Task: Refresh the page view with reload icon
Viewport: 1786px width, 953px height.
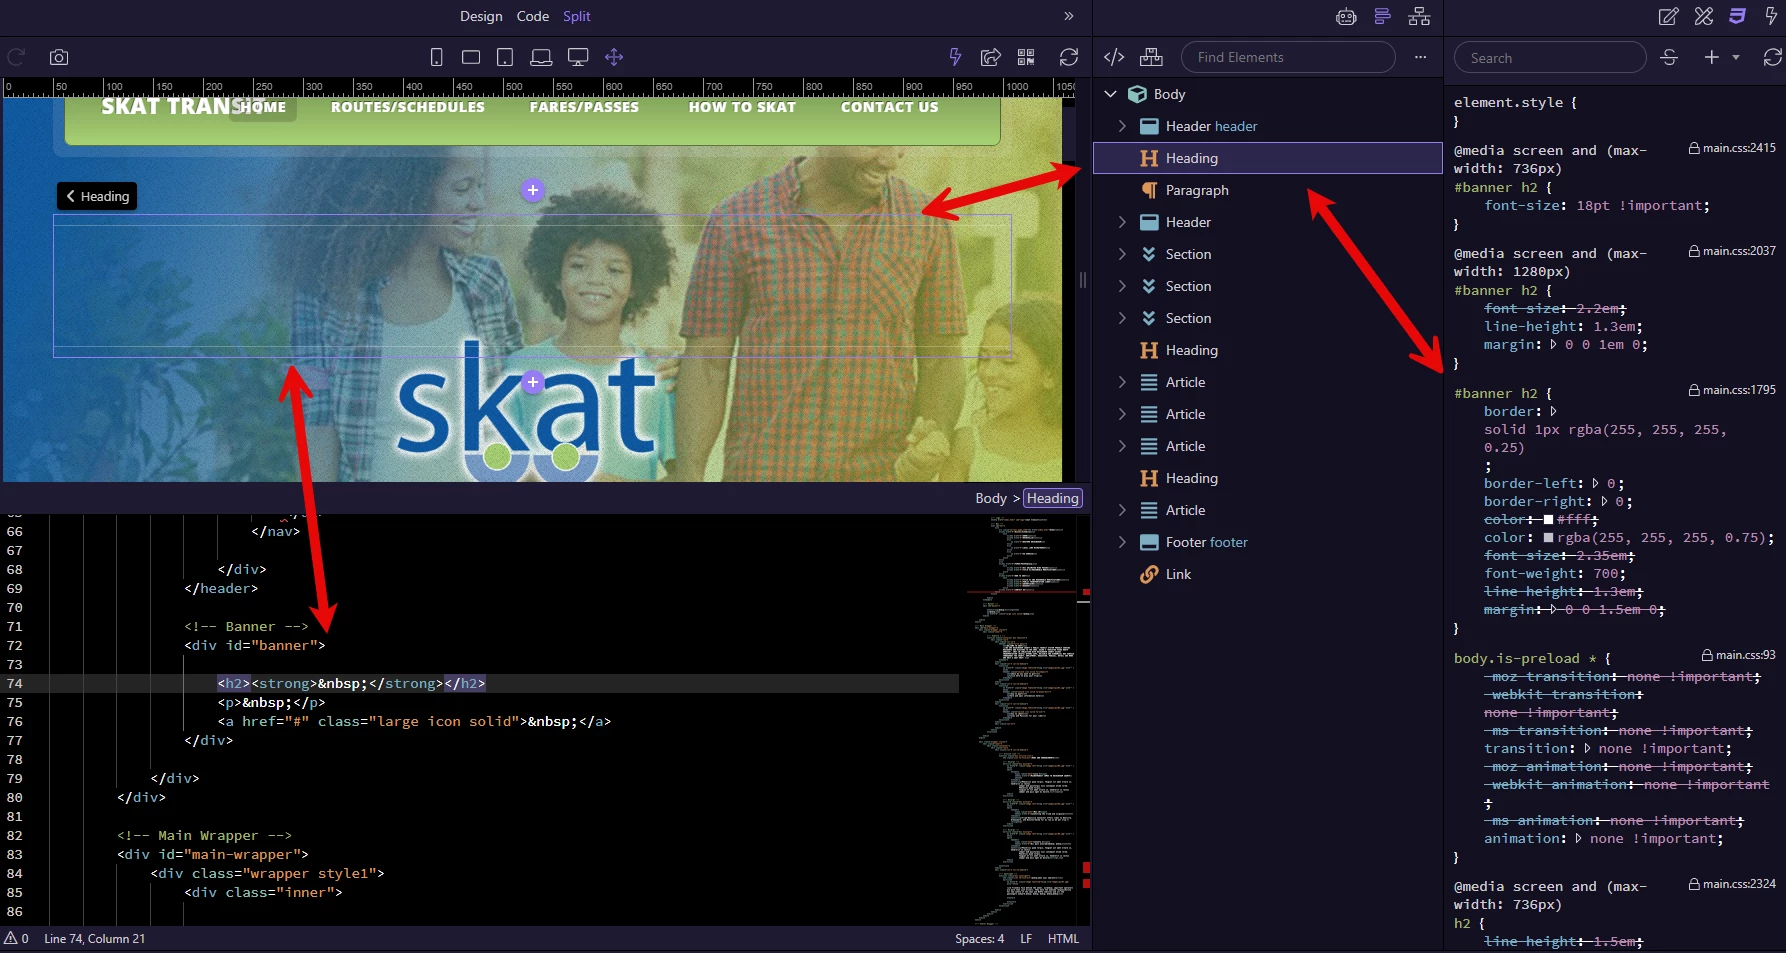Action: [x=1069, y=57]
